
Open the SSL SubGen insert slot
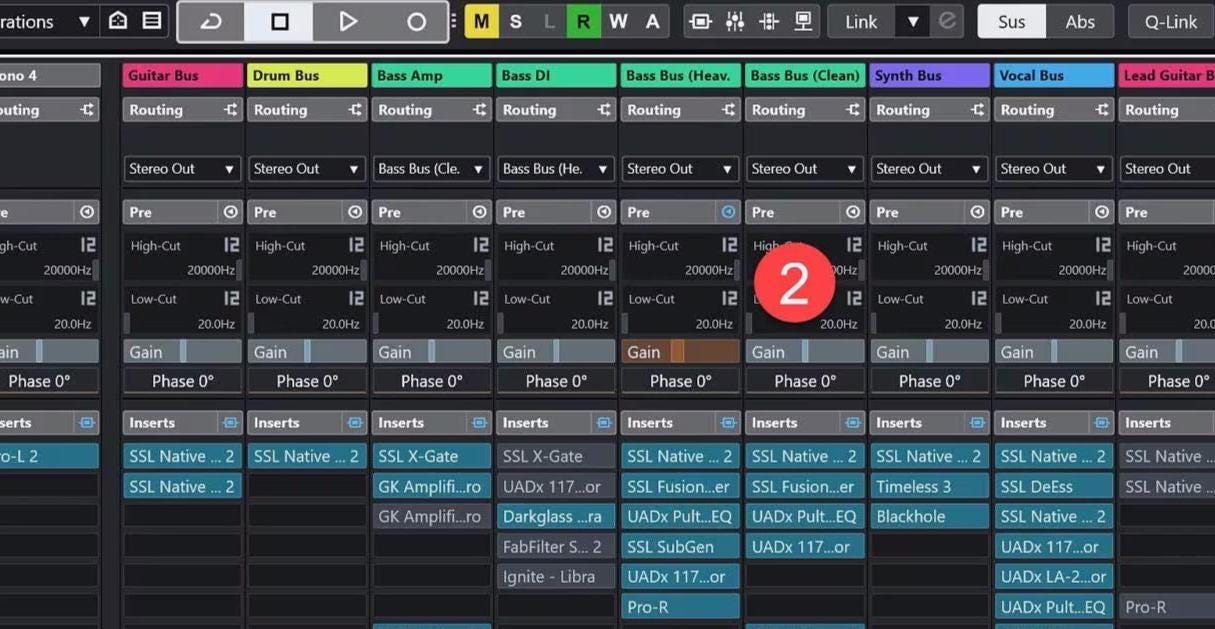coord(680,547)
